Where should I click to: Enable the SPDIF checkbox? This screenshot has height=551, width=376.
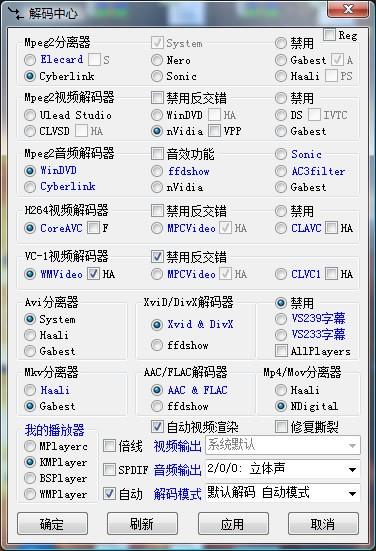pyautogui.click(x=109, y=469)
